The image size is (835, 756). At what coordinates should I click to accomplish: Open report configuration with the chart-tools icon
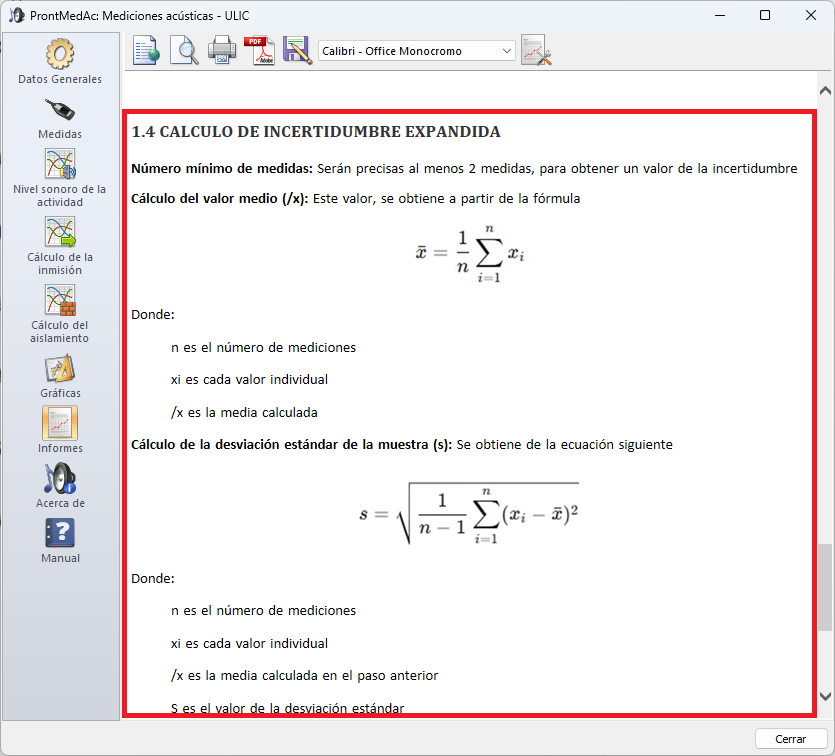[x=536, y=49]
